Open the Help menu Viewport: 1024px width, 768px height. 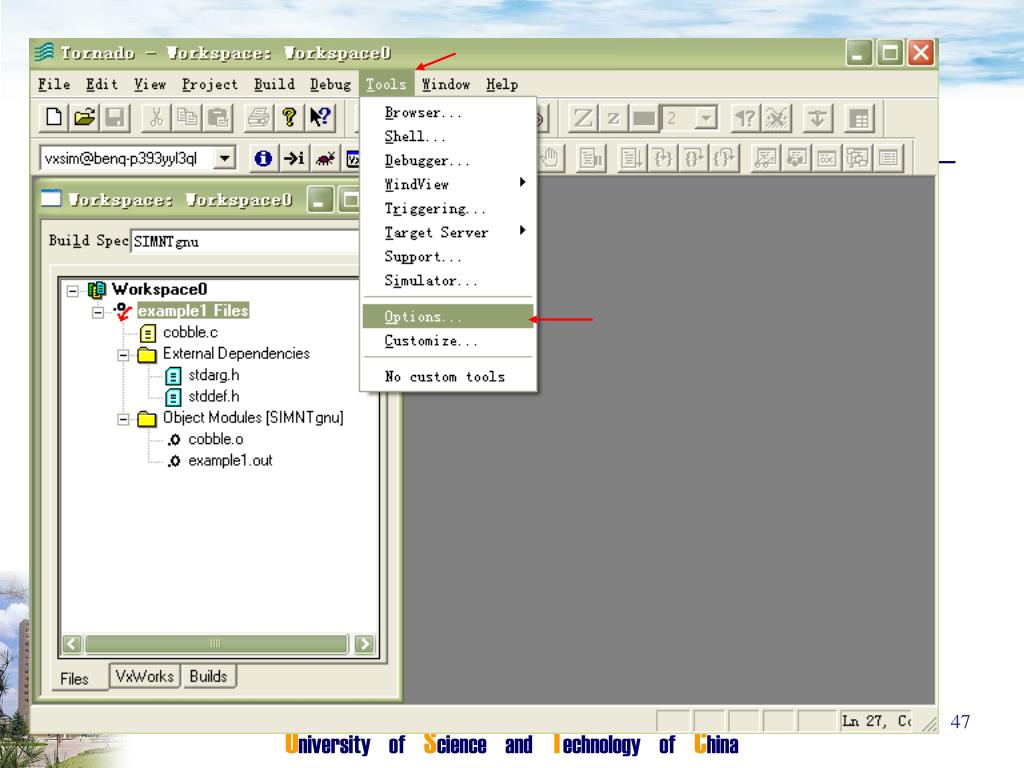502,84
